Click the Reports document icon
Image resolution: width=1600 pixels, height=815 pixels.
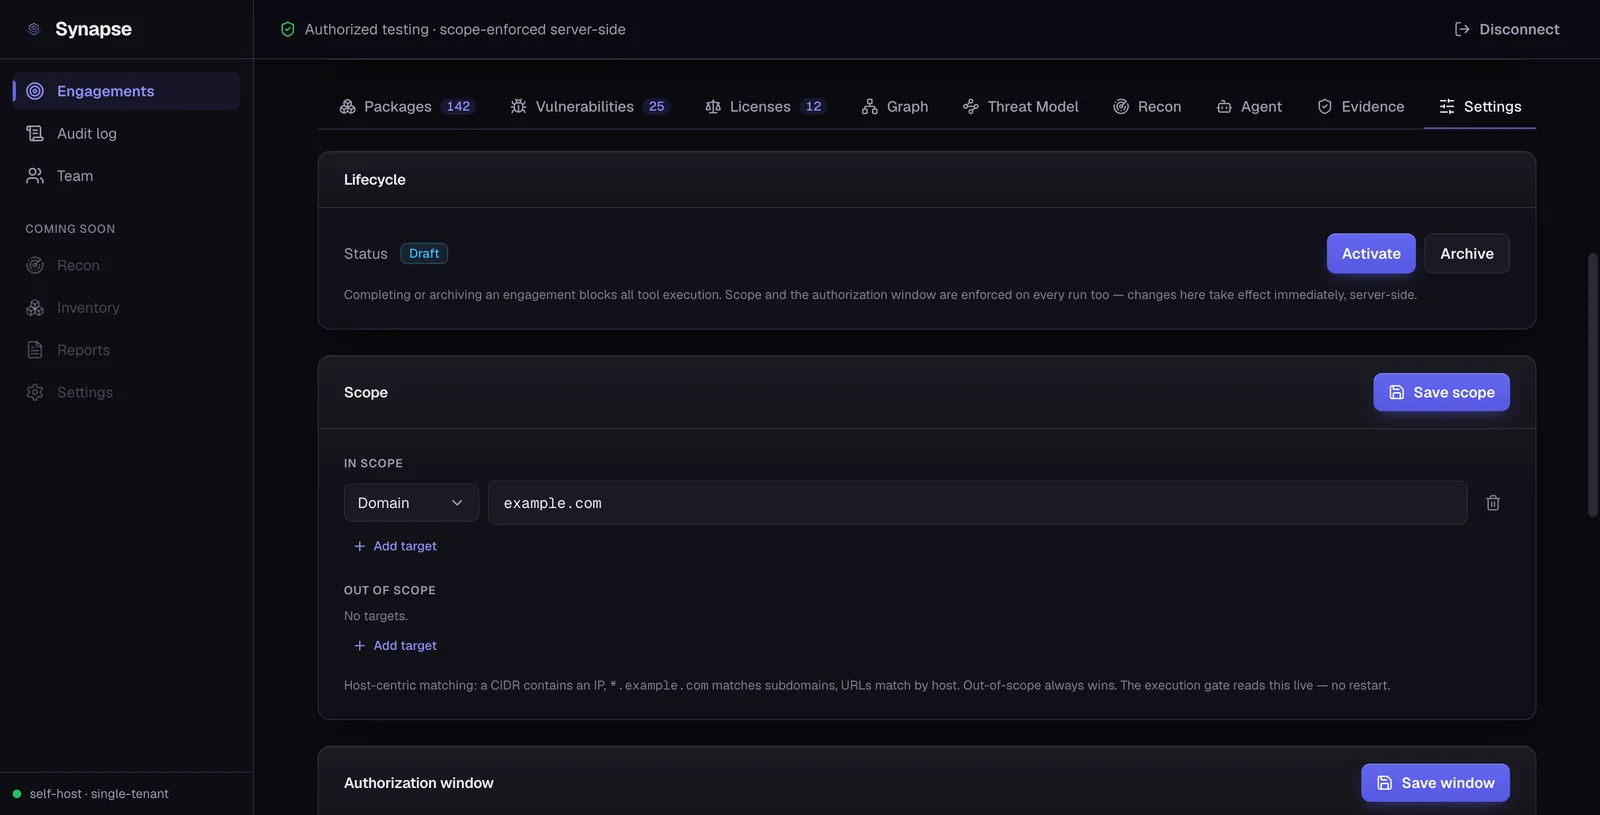click(x=35, y=350)
